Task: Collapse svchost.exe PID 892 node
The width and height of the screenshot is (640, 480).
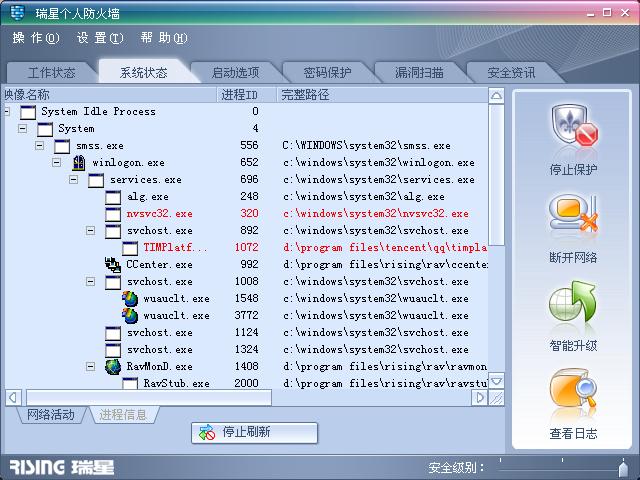Action: coord(91,231)
